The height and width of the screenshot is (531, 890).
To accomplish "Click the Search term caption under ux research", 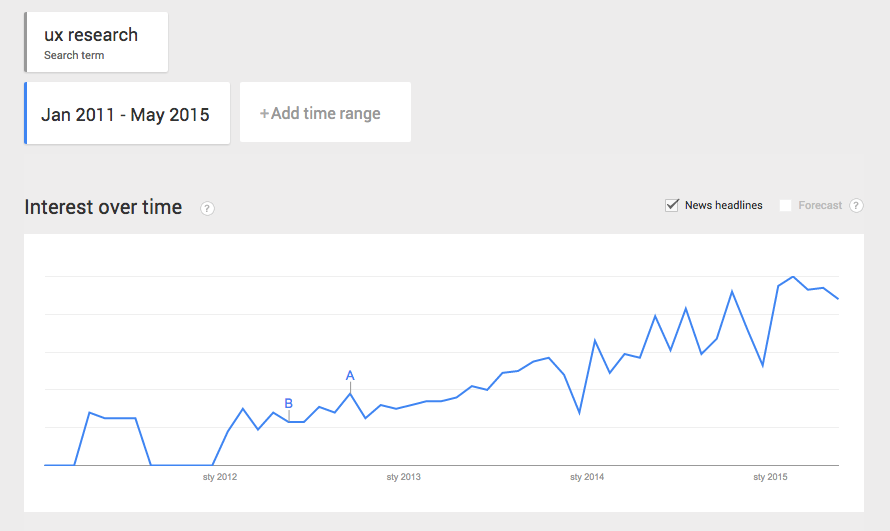I will click(x=74, y=56).
